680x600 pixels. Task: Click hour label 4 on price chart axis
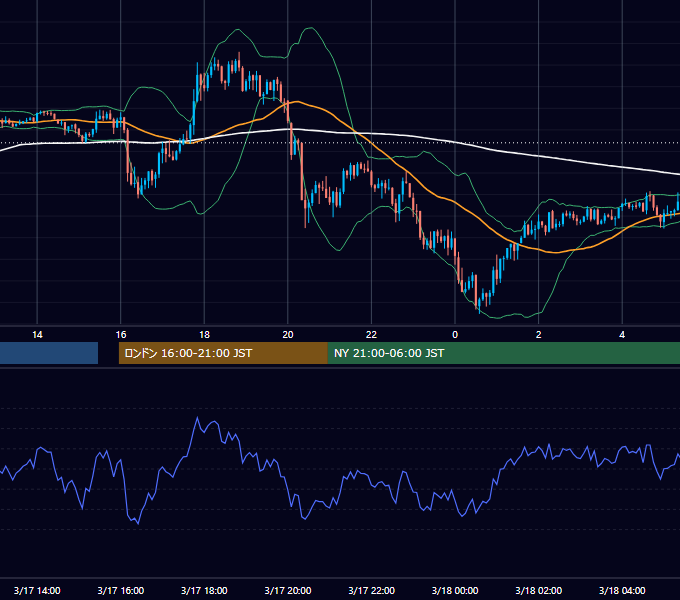tap(622, 335)
